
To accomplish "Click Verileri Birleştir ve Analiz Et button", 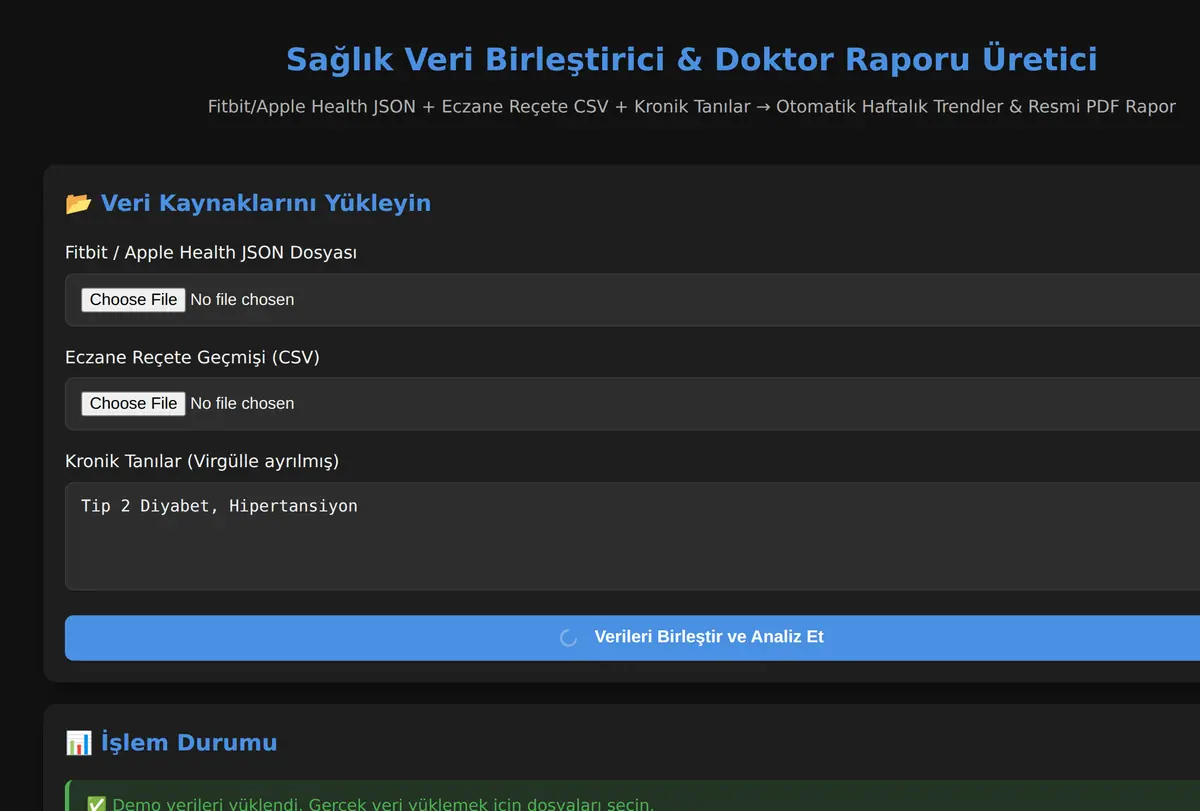I will 632,638.
